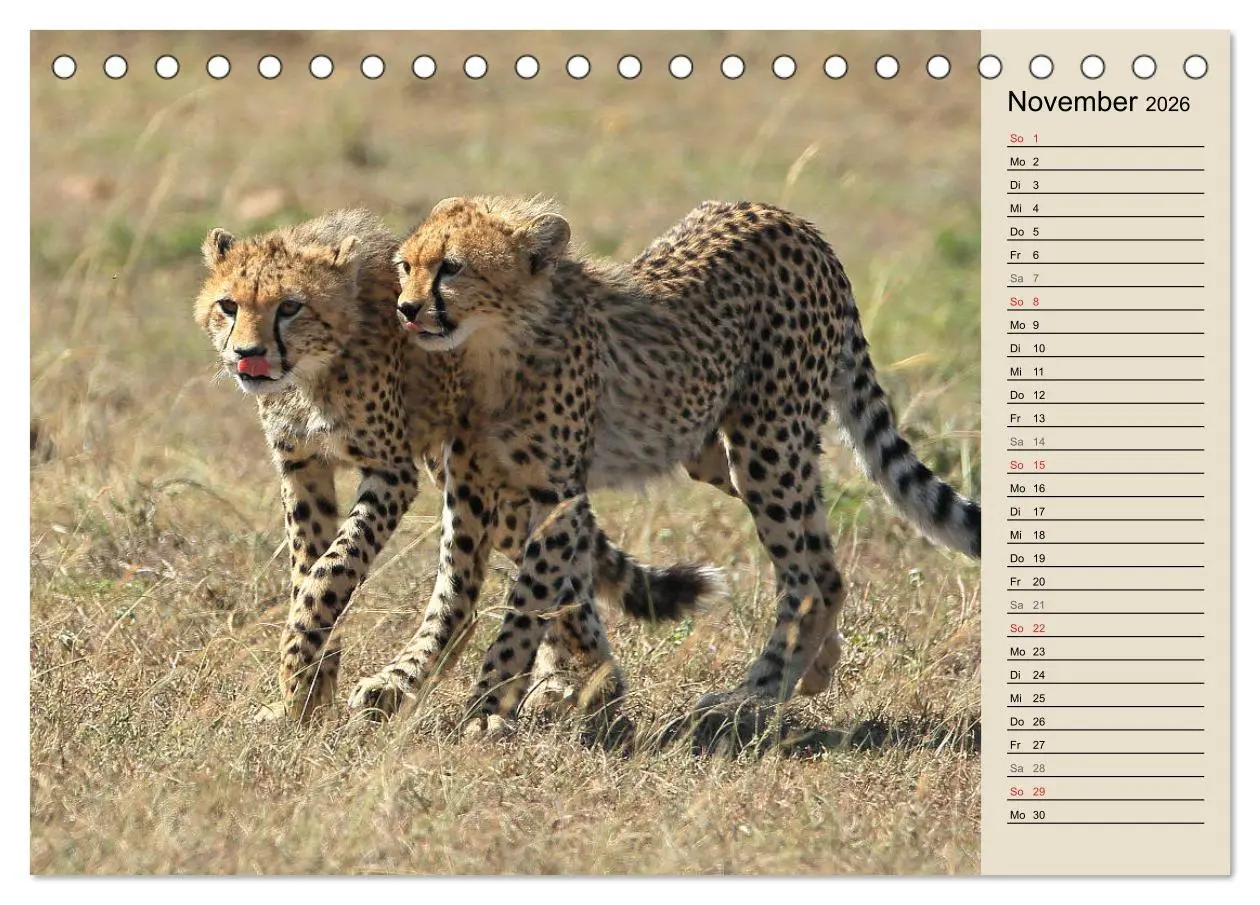Select the 'Mi 18' date row

1105,535
